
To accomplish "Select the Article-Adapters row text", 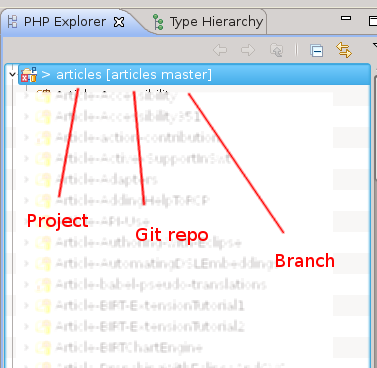I will 106,180.
